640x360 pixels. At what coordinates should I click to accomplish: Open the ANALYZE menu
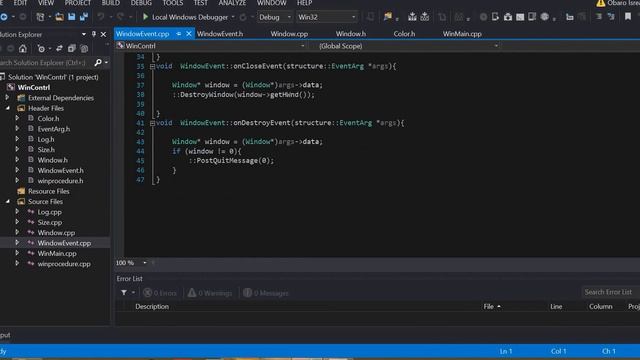232,3
